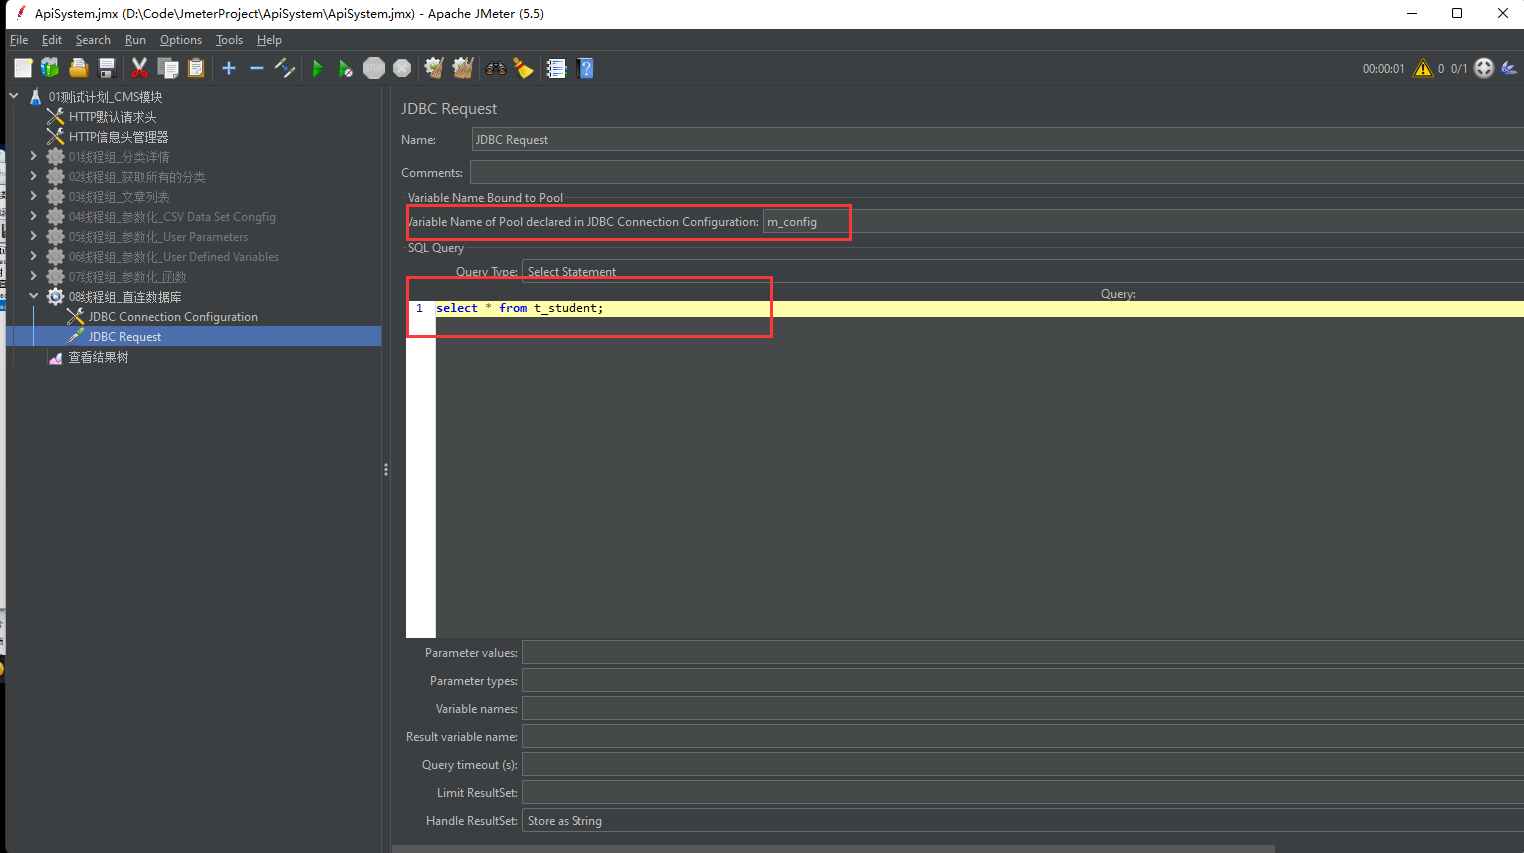The width and height of the screenshot is (1524, 853).
Task: Click the Limit ResultSet field
Action: 1022,793
